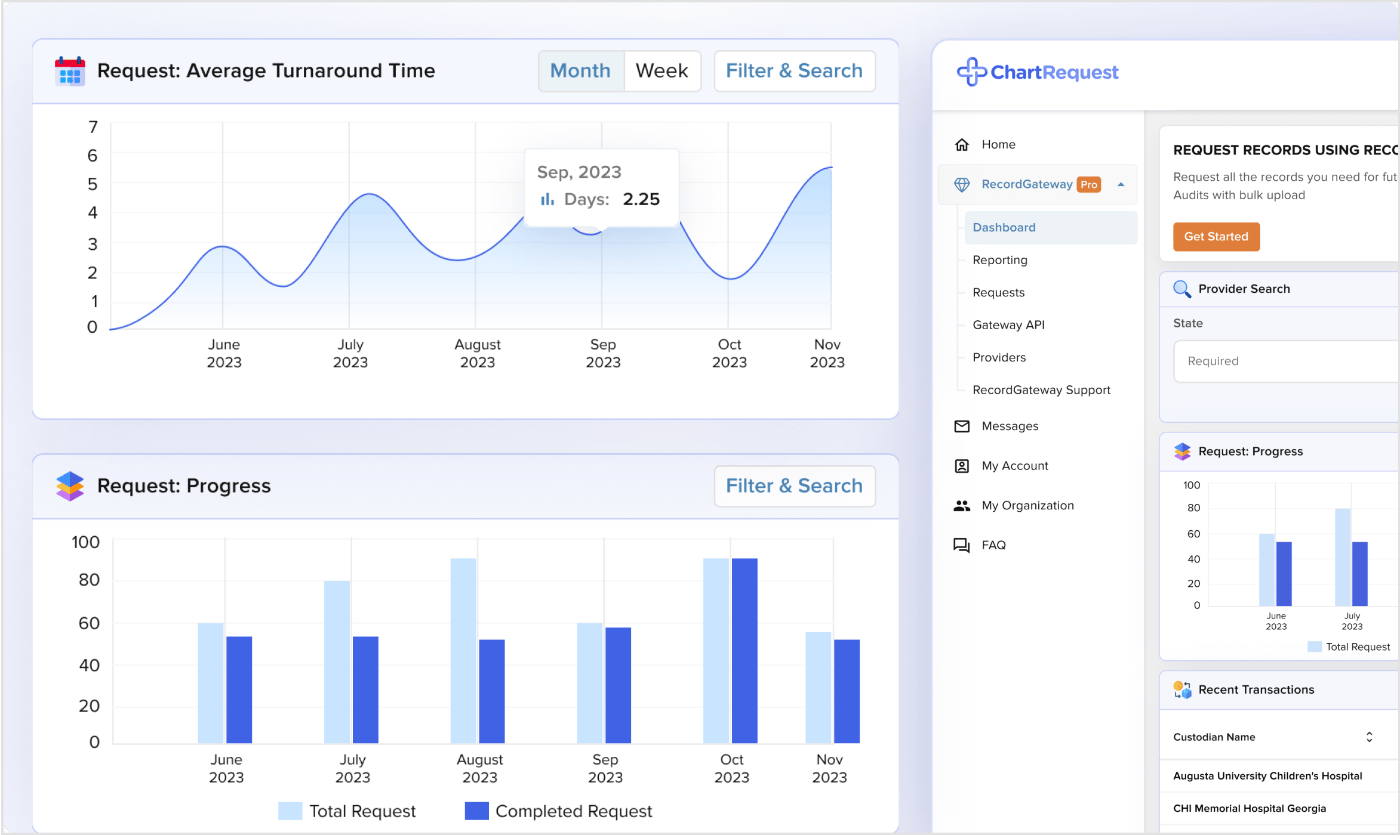Sort by Custodian Name column arrows

point(1369,737)
